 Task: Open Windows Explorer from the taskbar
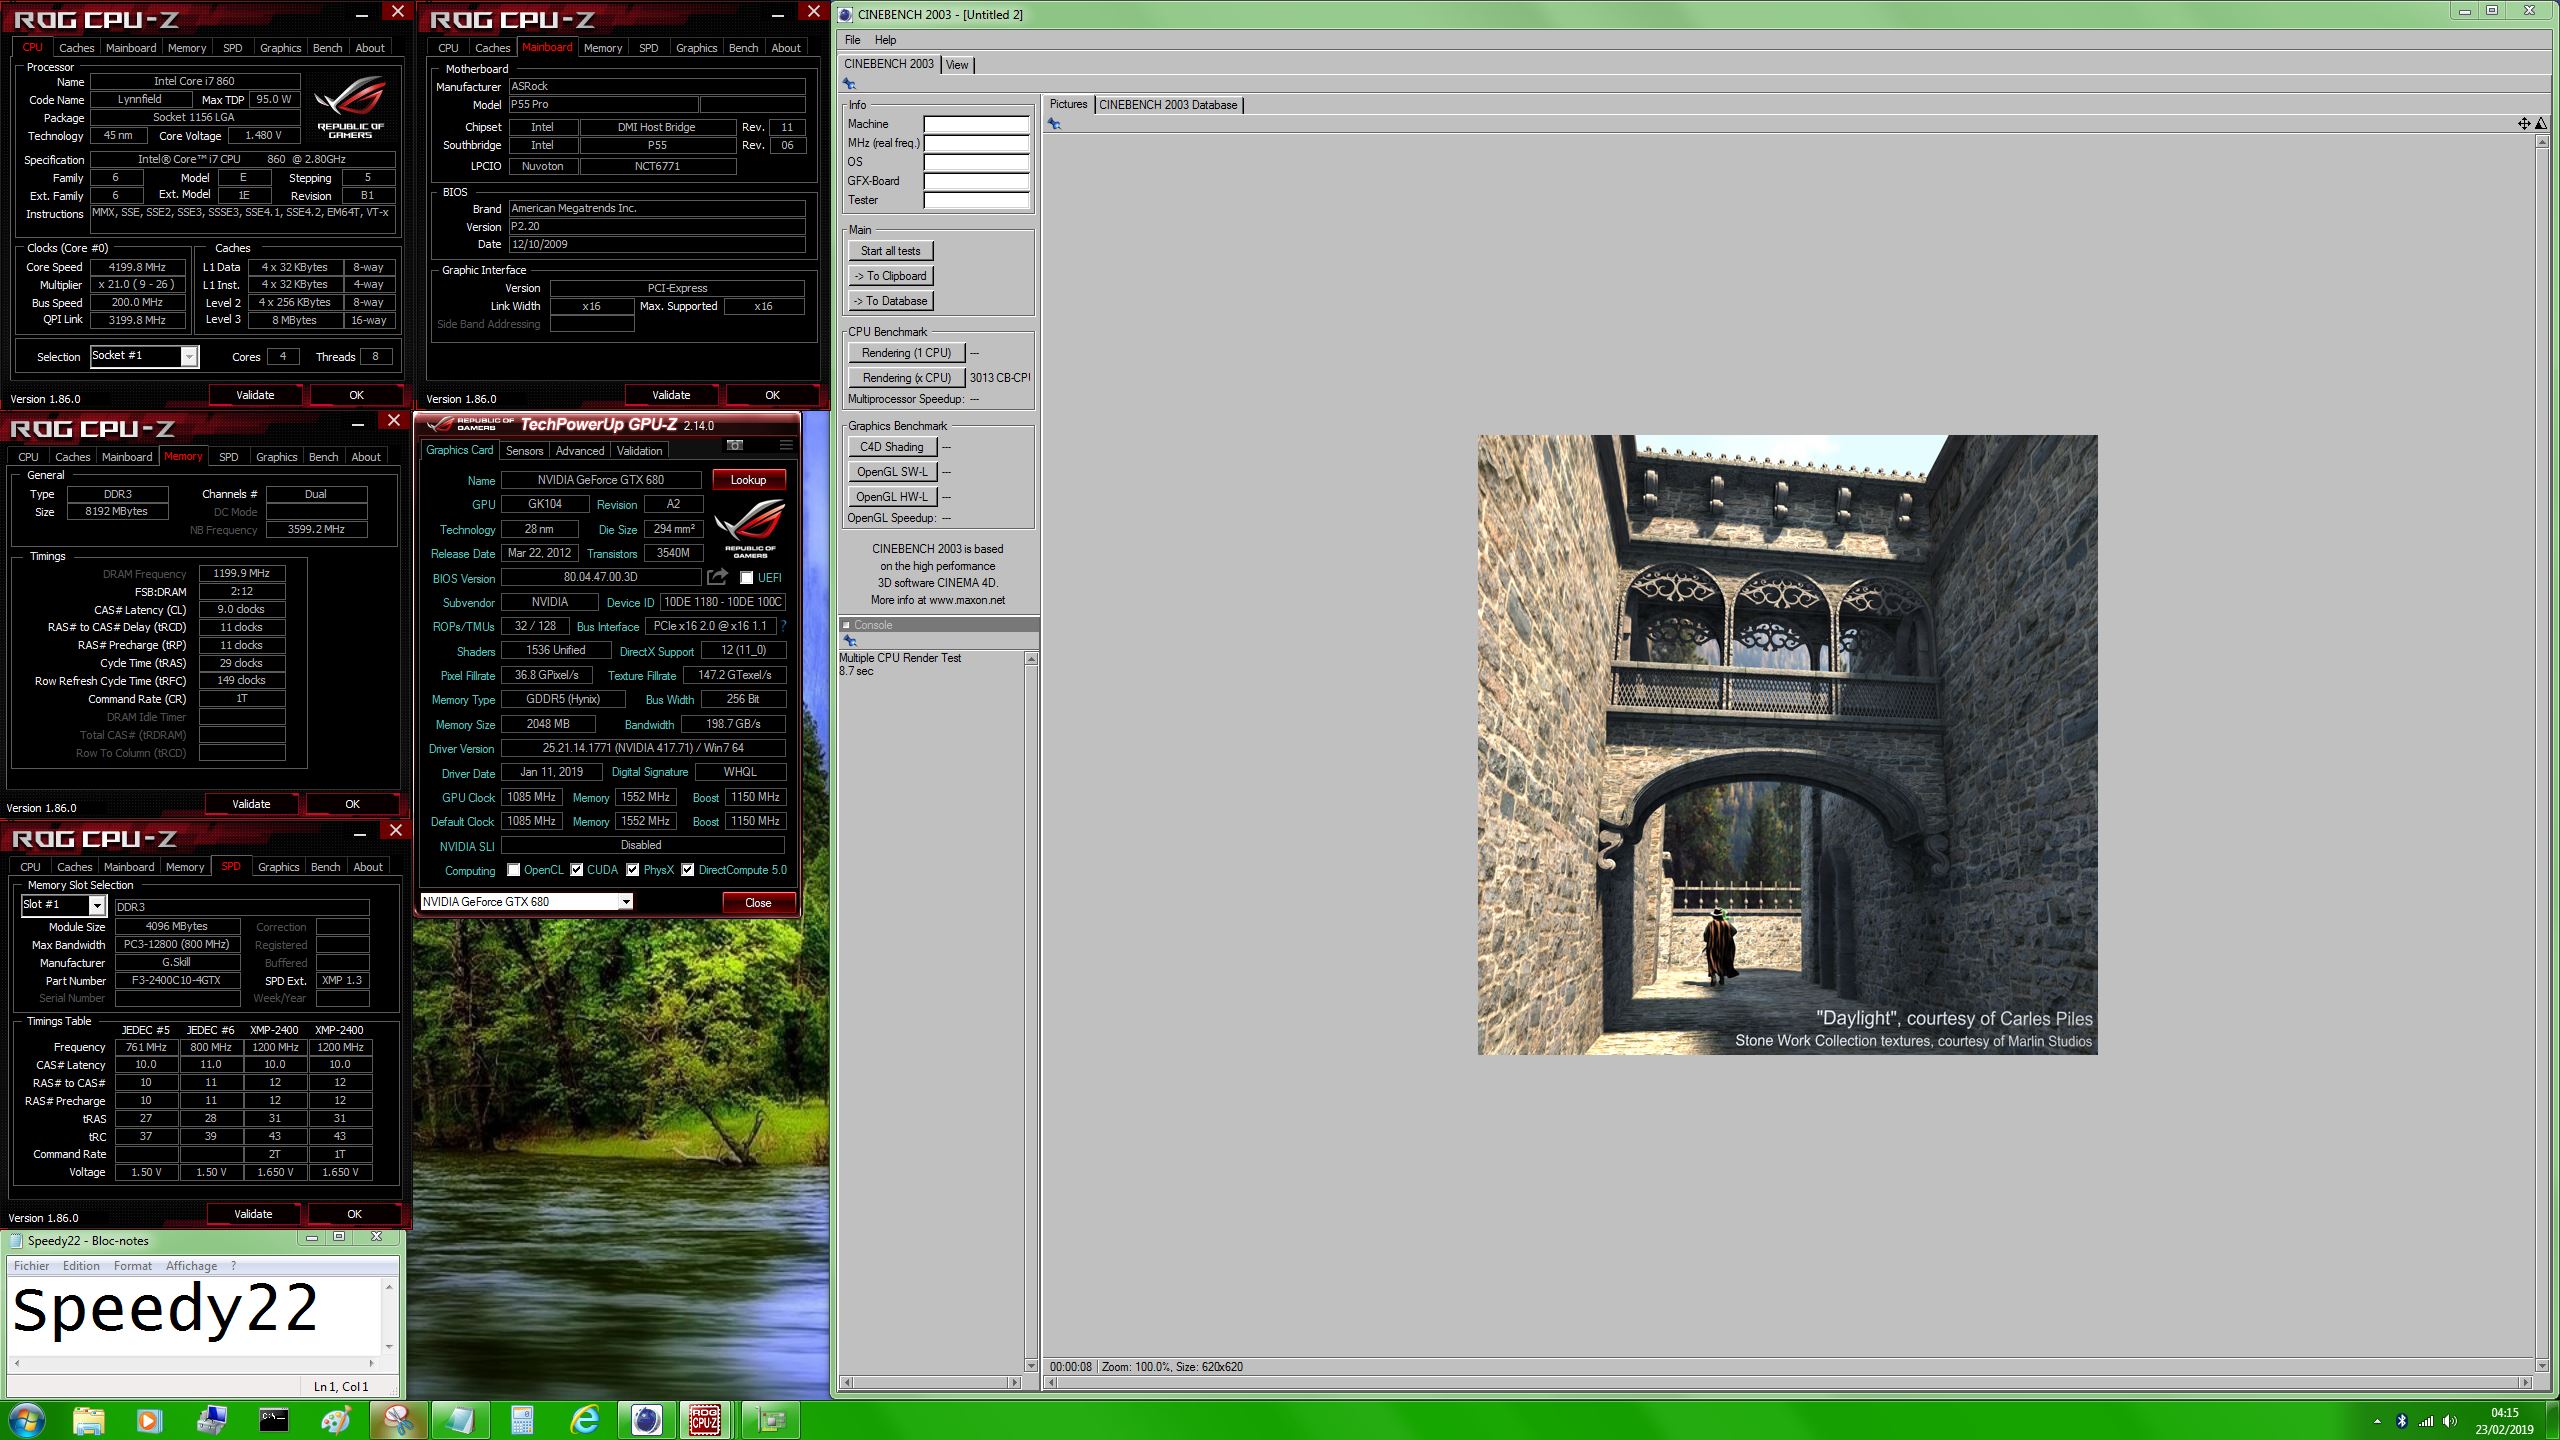89,1420
